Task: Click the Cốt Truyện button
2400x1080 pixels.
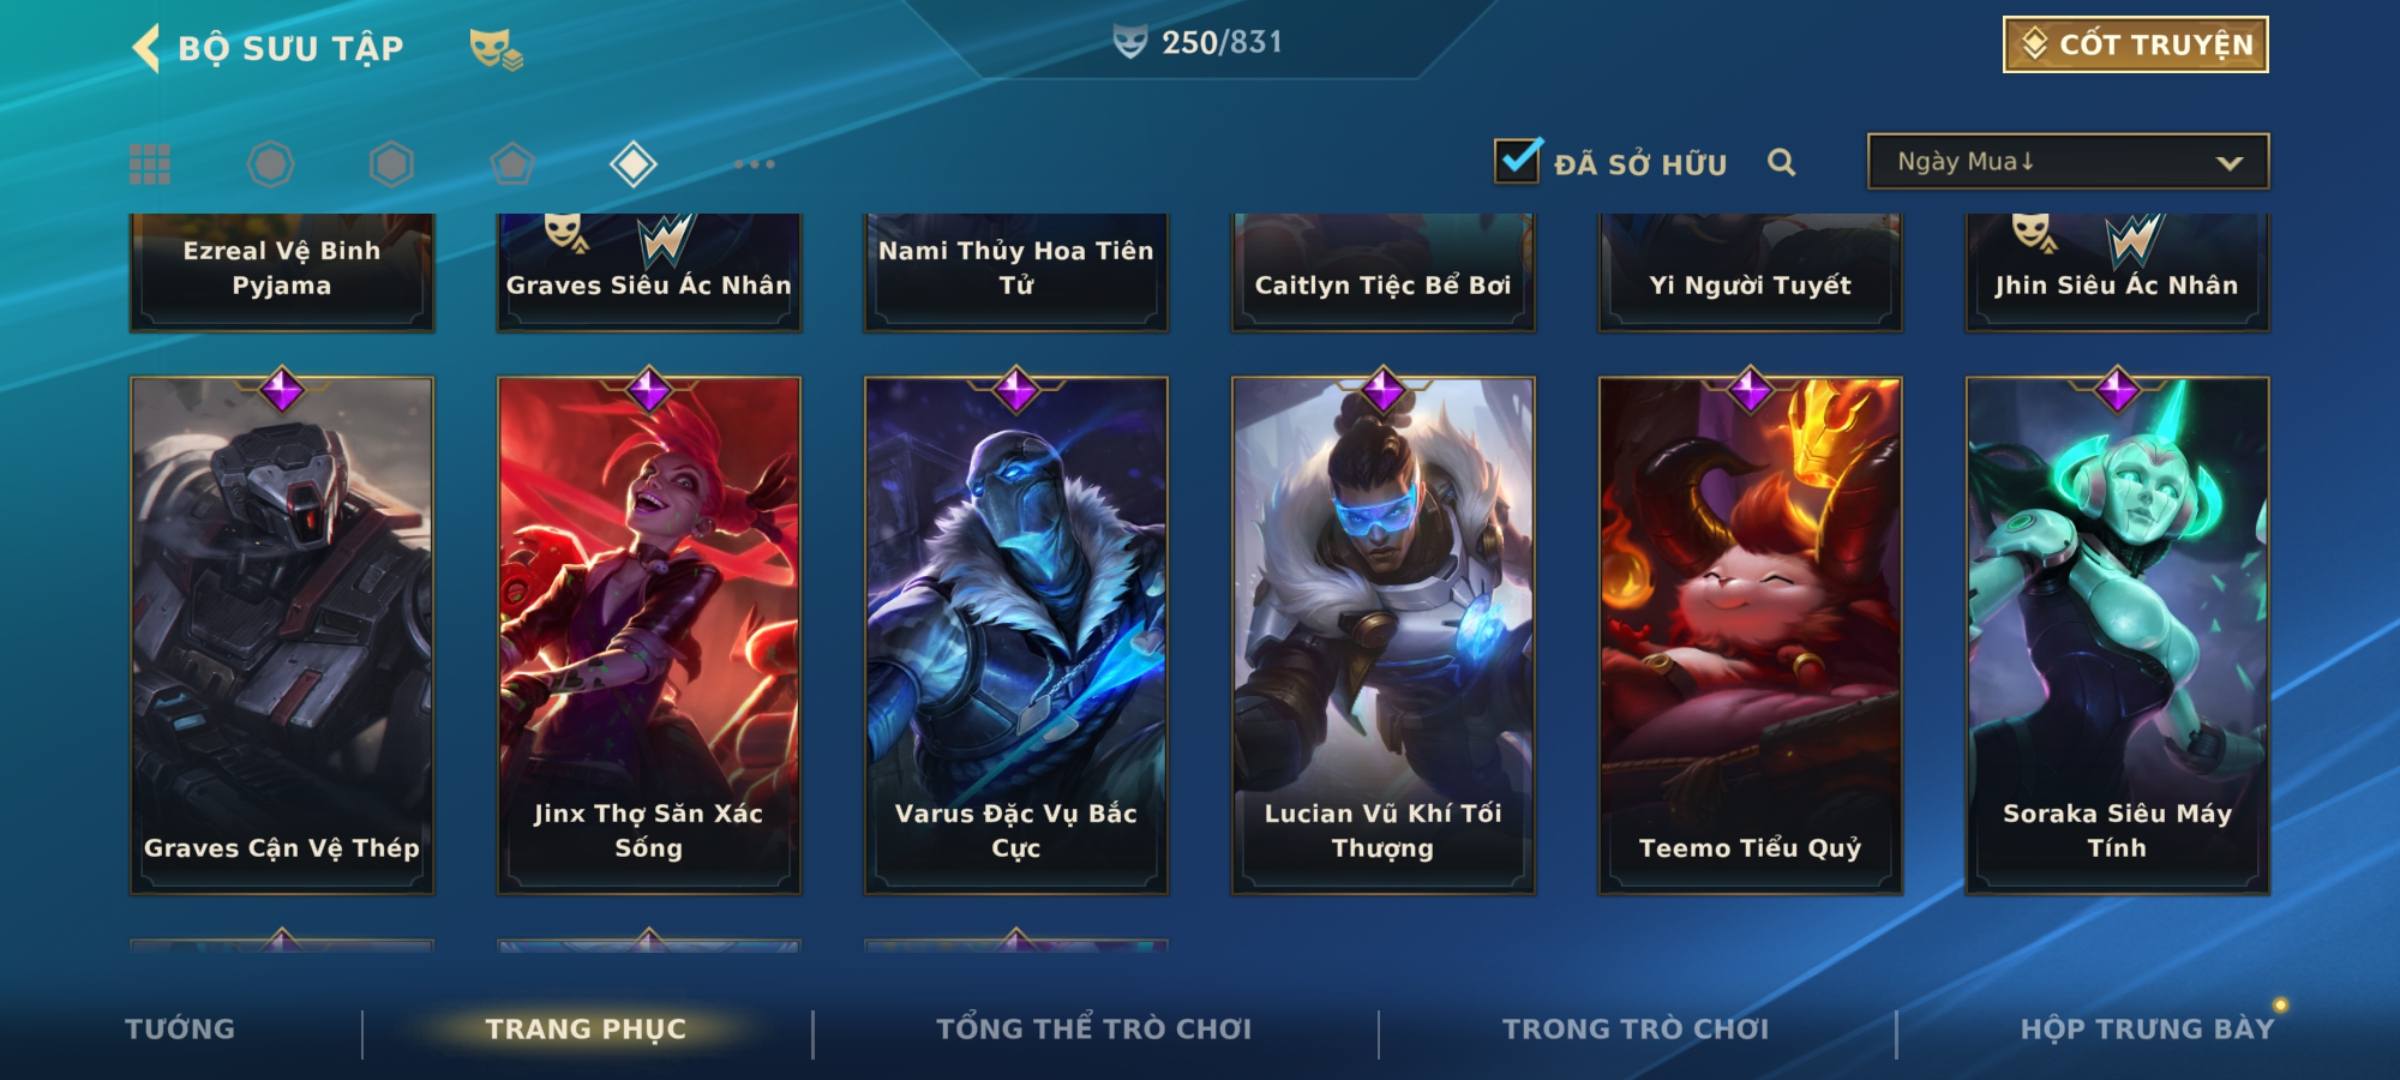Action: (x=2135, y=44)
